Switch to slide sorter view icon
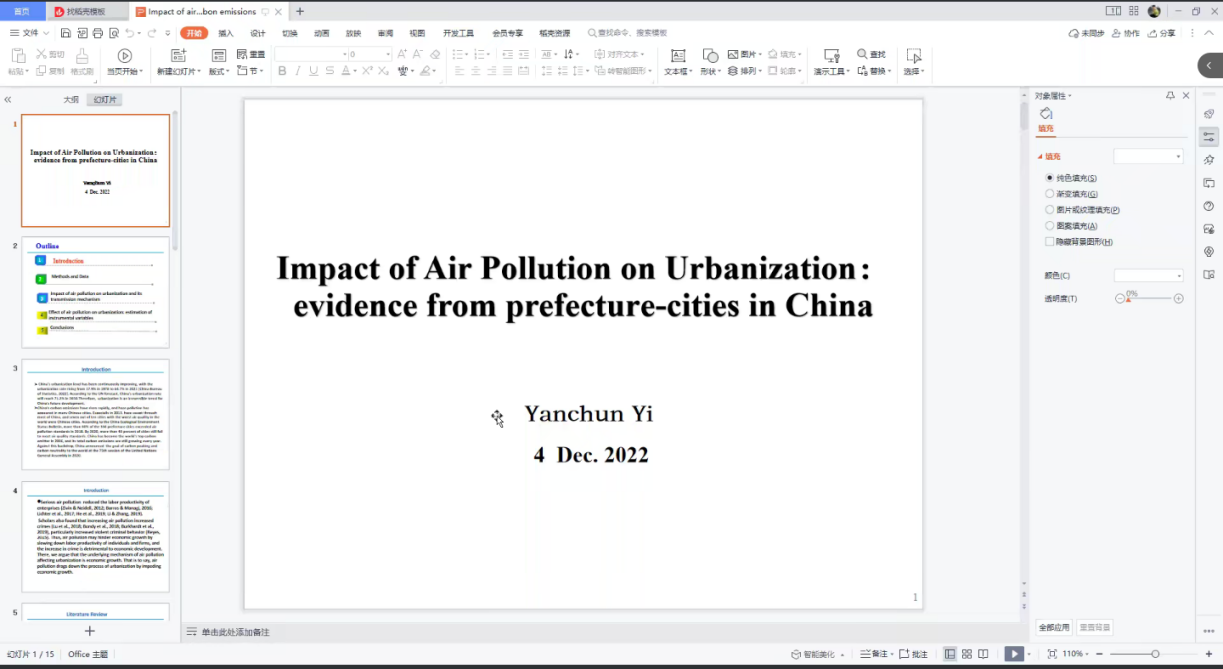The height and width of the screenshot is (669, 1223). (966, 654)
